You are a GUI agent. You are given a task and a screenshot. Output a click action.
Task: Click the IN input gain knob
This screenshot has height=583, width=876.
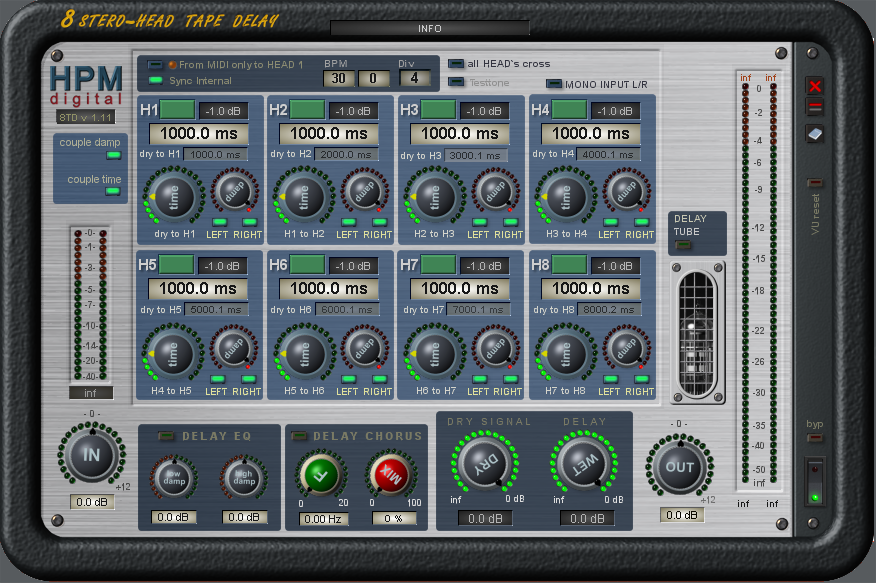90,455
